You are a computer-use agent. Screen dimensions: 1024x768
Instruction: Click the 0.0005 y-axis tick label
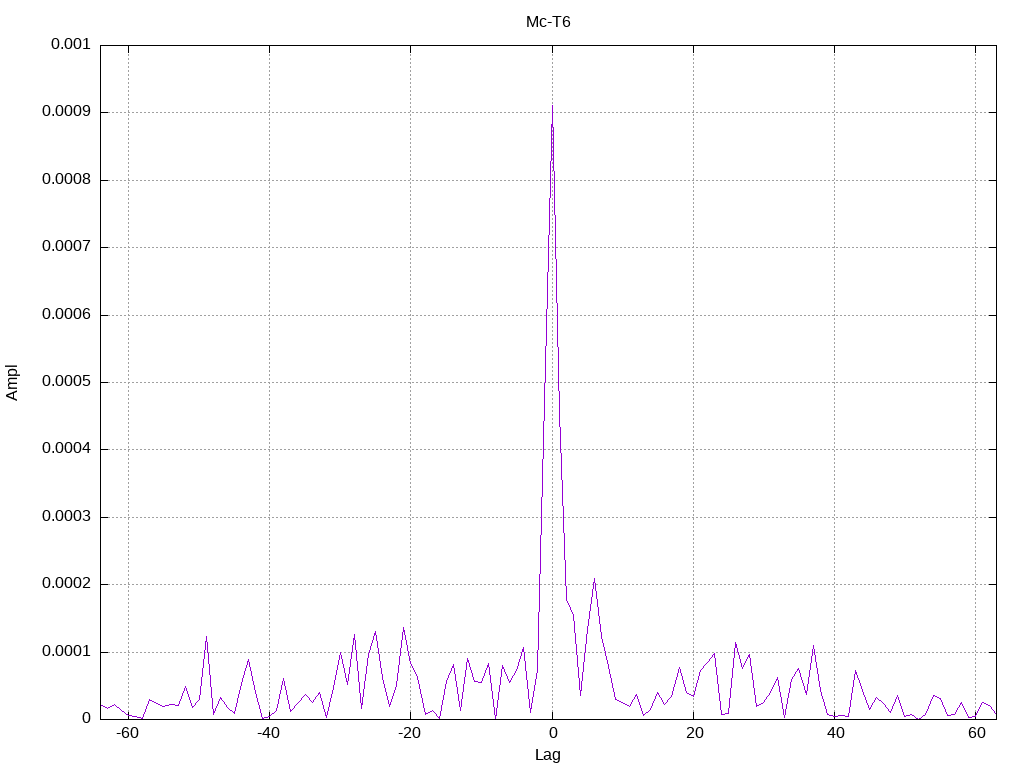(x=66, y=382)
